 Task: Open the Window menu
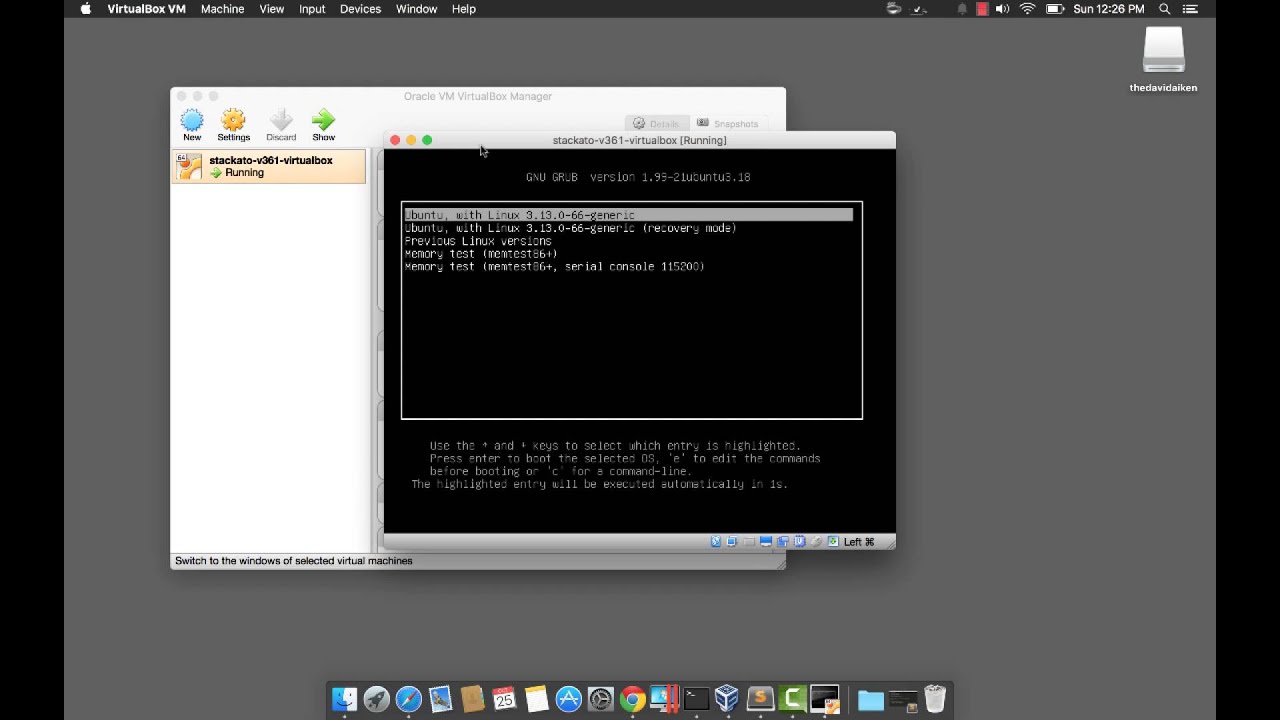click(x=416, y=9)
